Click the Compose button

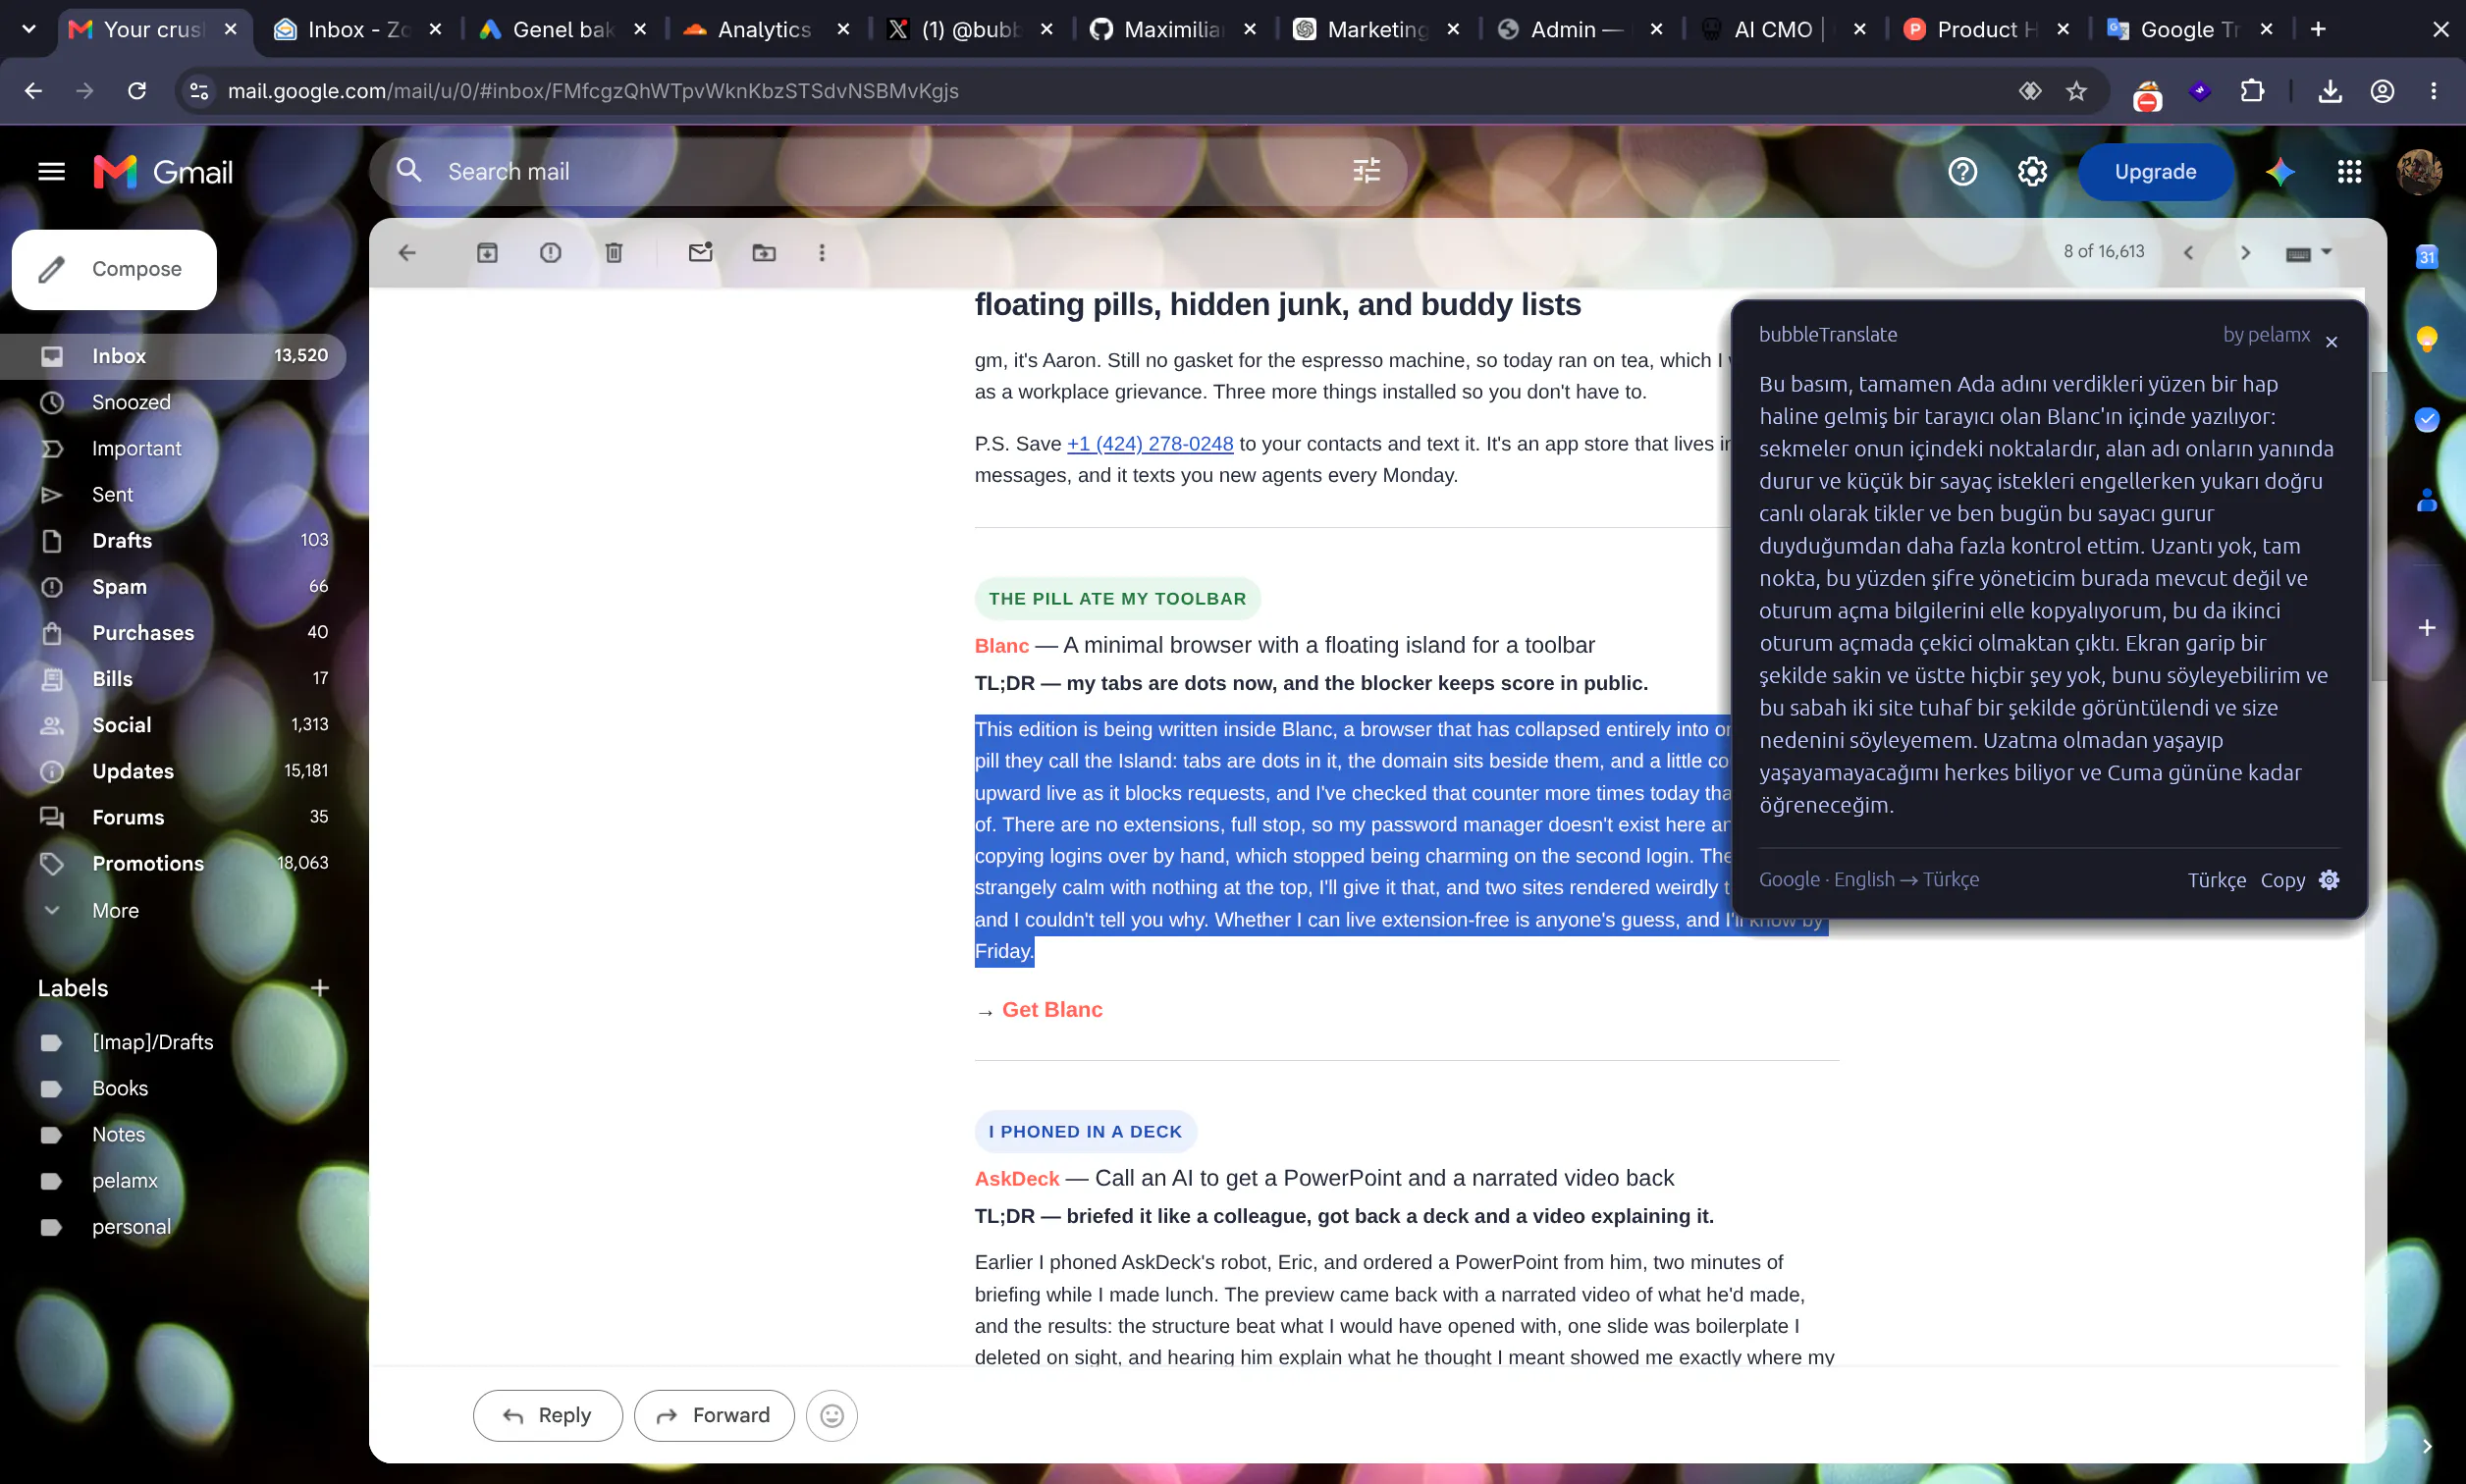tap(114, 269)
